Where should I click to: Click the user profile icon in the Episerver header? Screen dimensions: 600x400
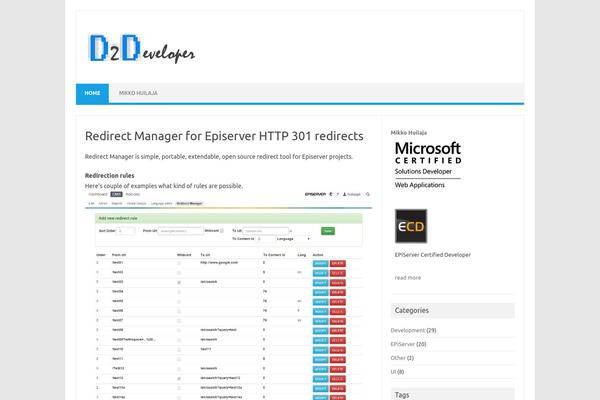coord(344,194)
